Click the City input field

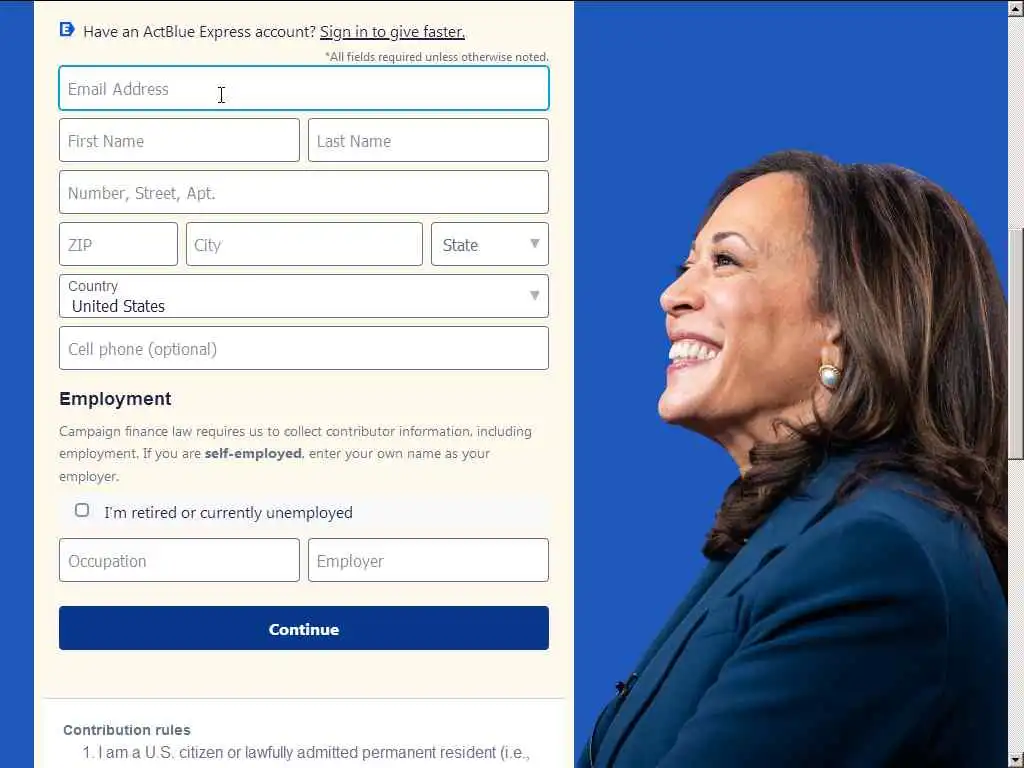click(x=304, y=244)
